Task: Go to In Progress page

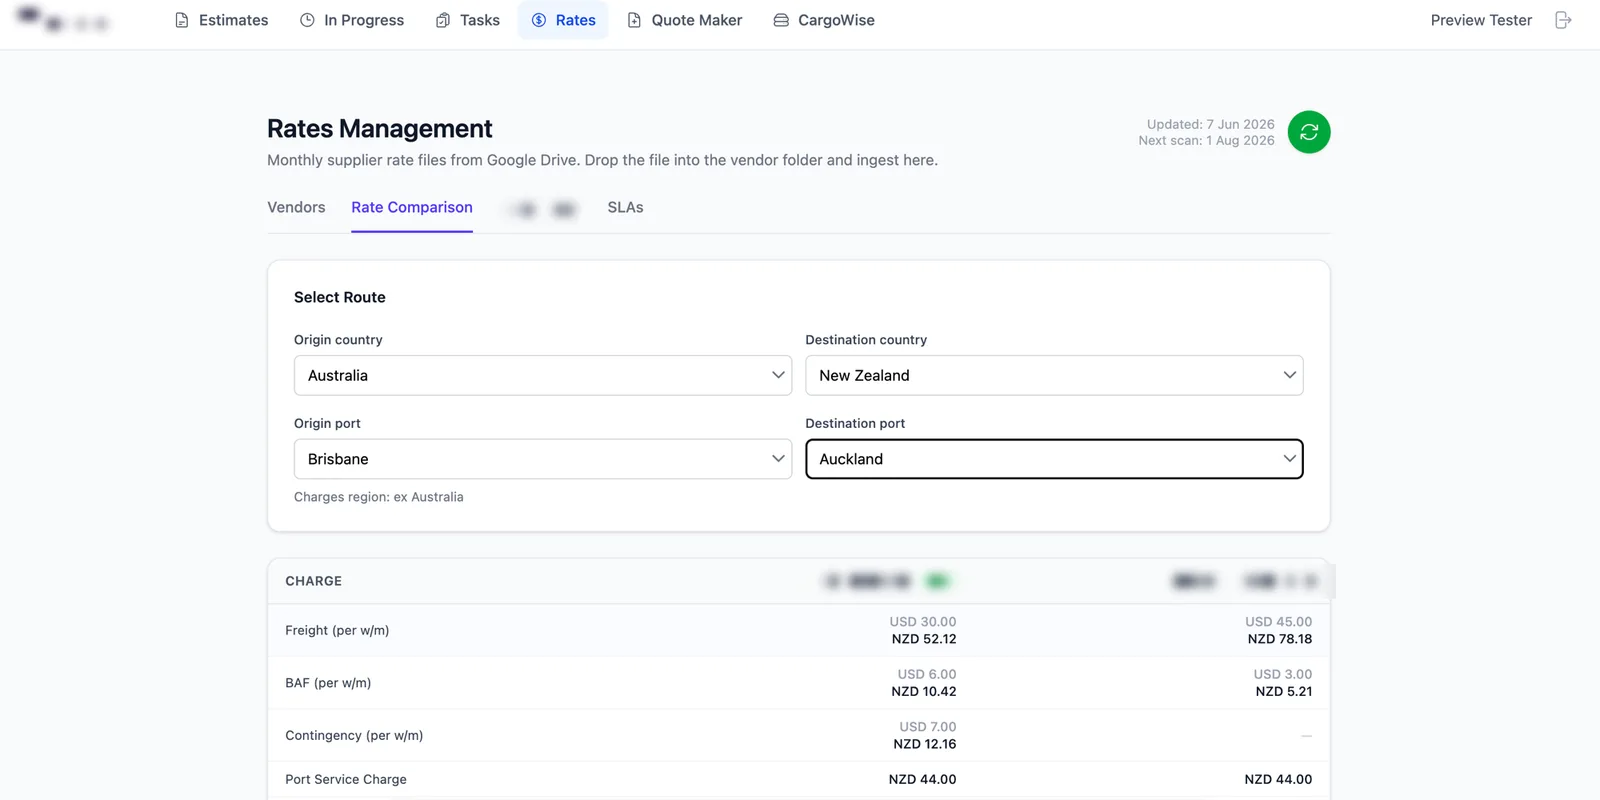Action: point(352,20)
